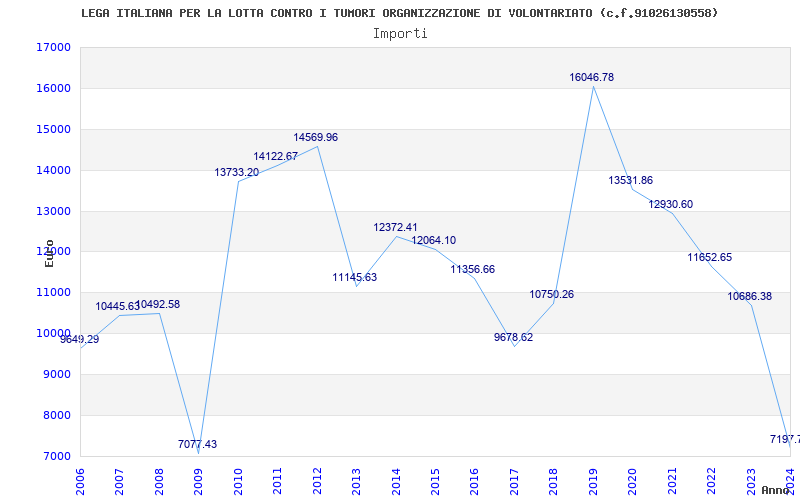The image size is (800, 500).
Task: Click the 8000 y-axis tick label
Action: click(x=56, y=415)
